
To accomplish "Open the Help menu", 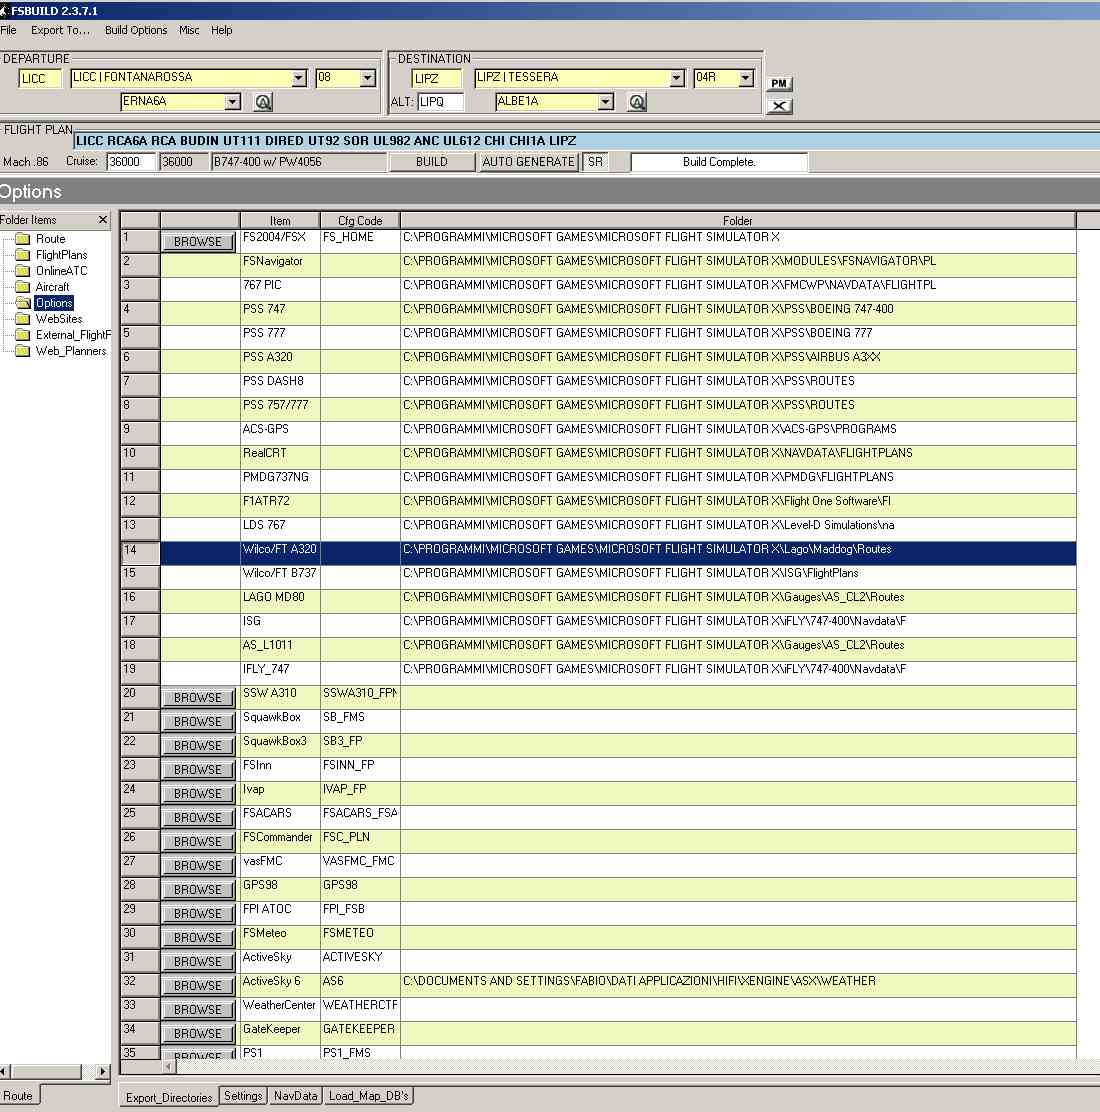I will (x=221, y=30).
